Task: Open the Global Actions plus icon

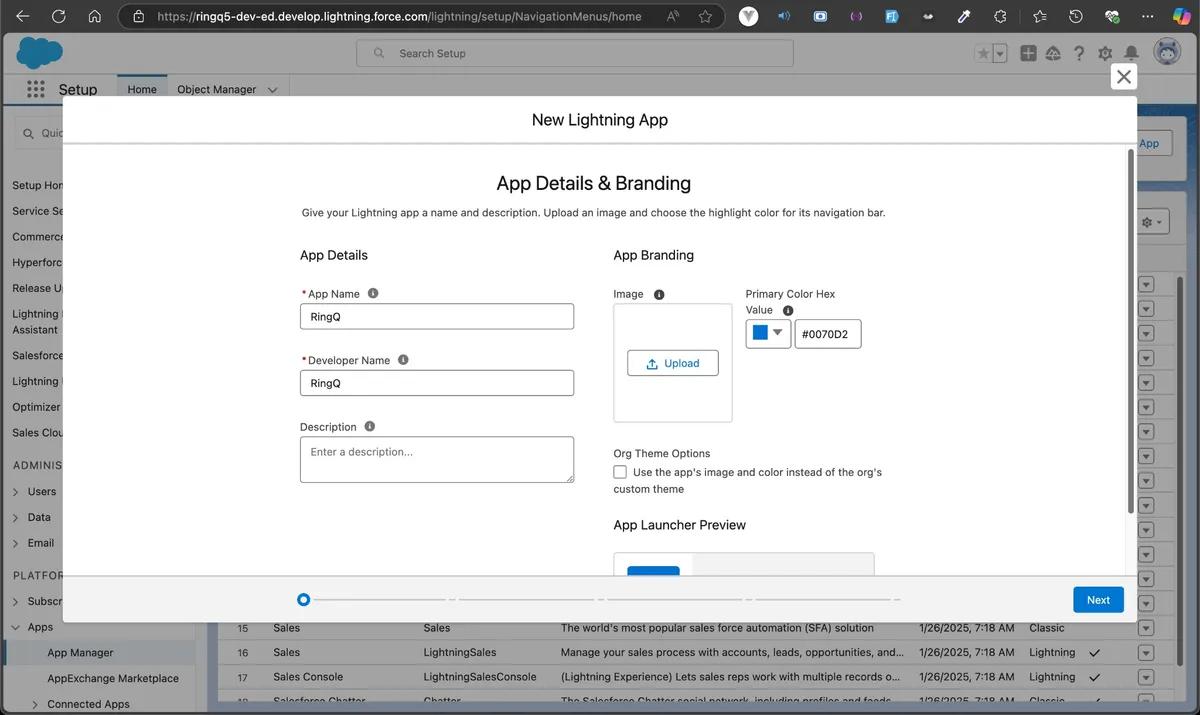Action: [x=1028, y=53]
